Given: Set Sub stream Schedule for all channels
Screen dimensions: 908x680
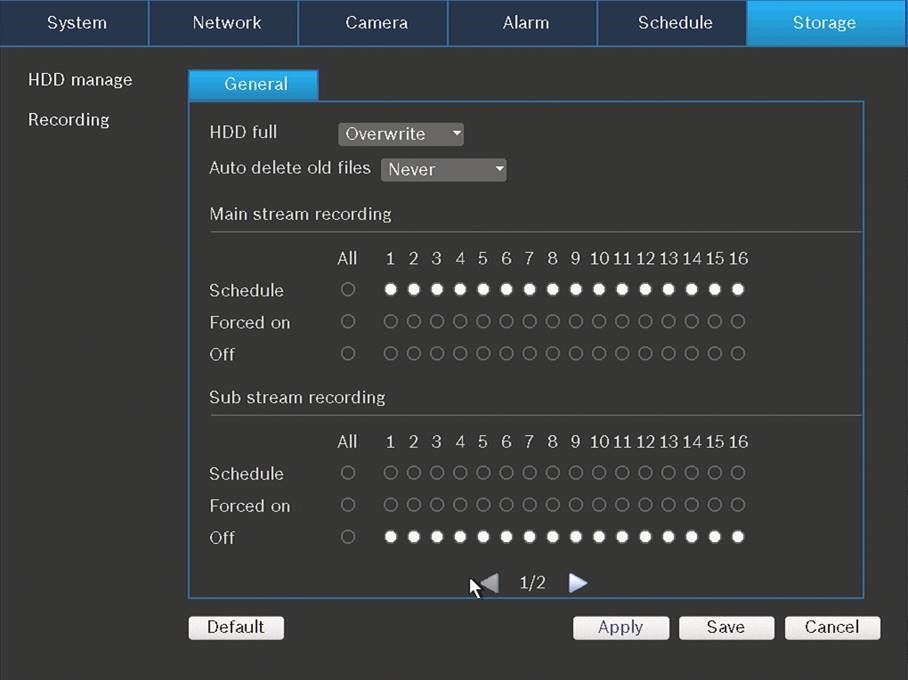Looking at the screenshot, I should point(348,473).
